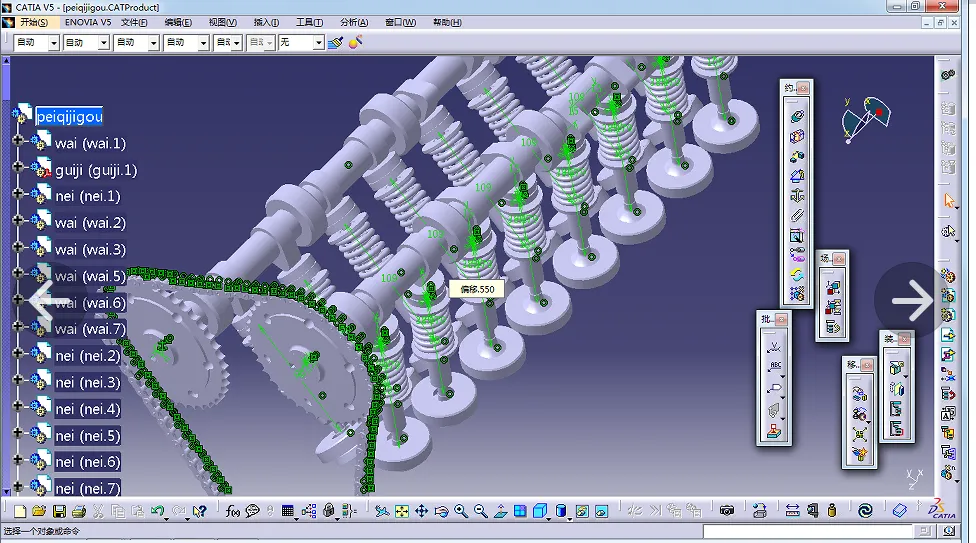
Task: Click the command input field in status bar
Action: 807,531
